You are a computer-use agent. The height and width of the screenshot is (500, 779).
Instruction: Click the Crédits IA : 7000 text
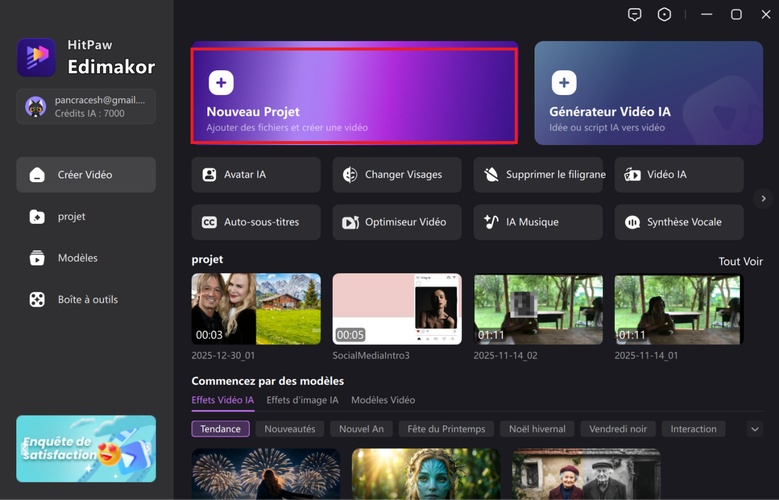click(89, 113)
